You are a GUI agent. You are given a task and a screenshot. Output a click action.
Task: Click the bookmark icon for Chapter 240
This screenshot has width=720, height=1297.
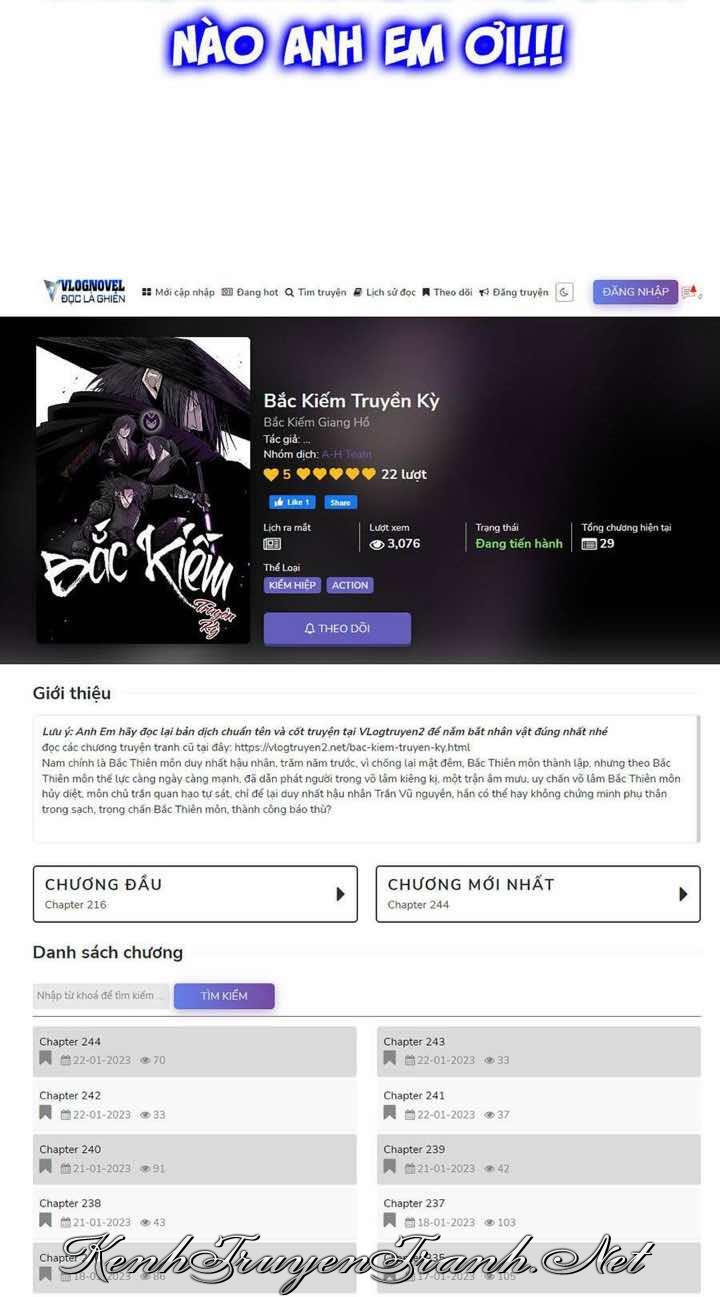click(x=45, y=1166)
